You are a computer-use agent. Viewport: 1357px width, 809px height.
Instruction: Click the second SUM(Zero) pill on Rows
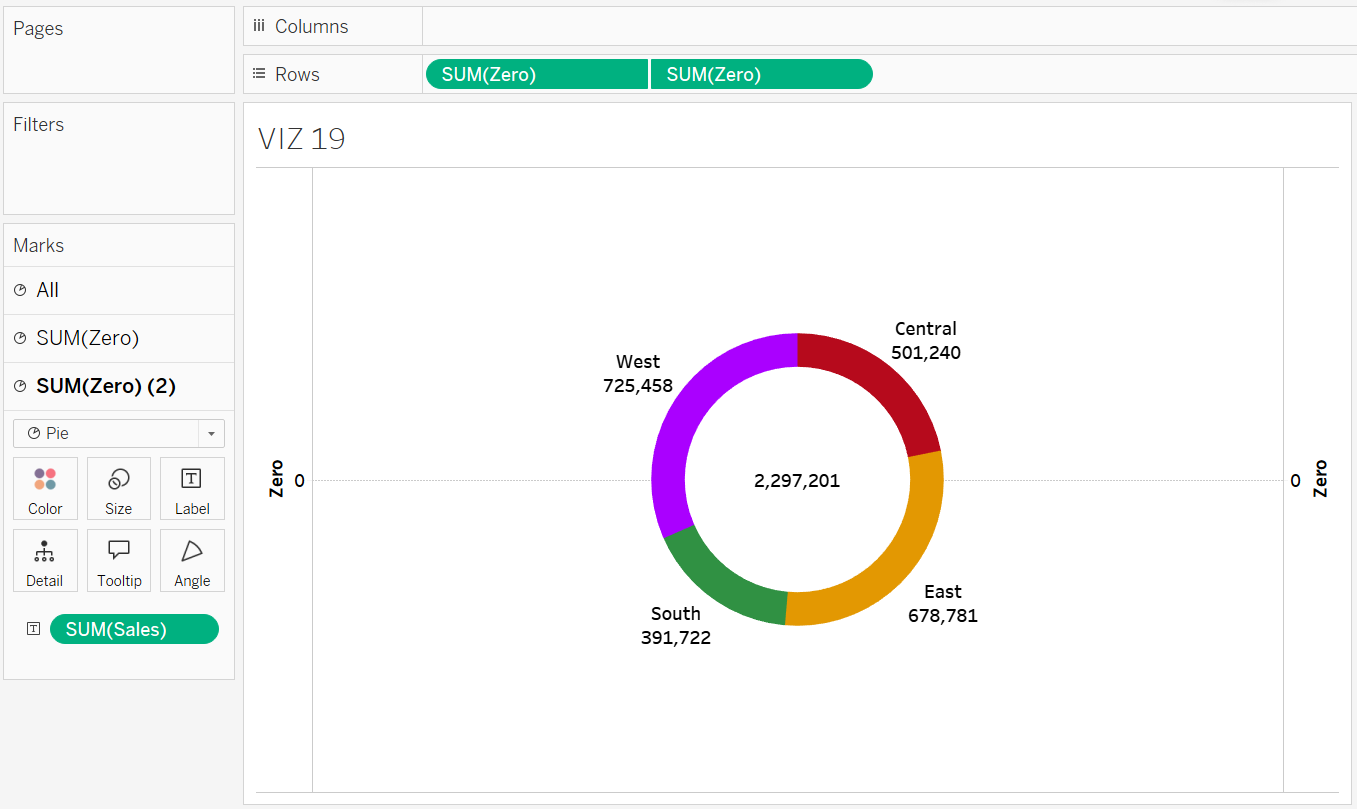click(x=761, y=74)
